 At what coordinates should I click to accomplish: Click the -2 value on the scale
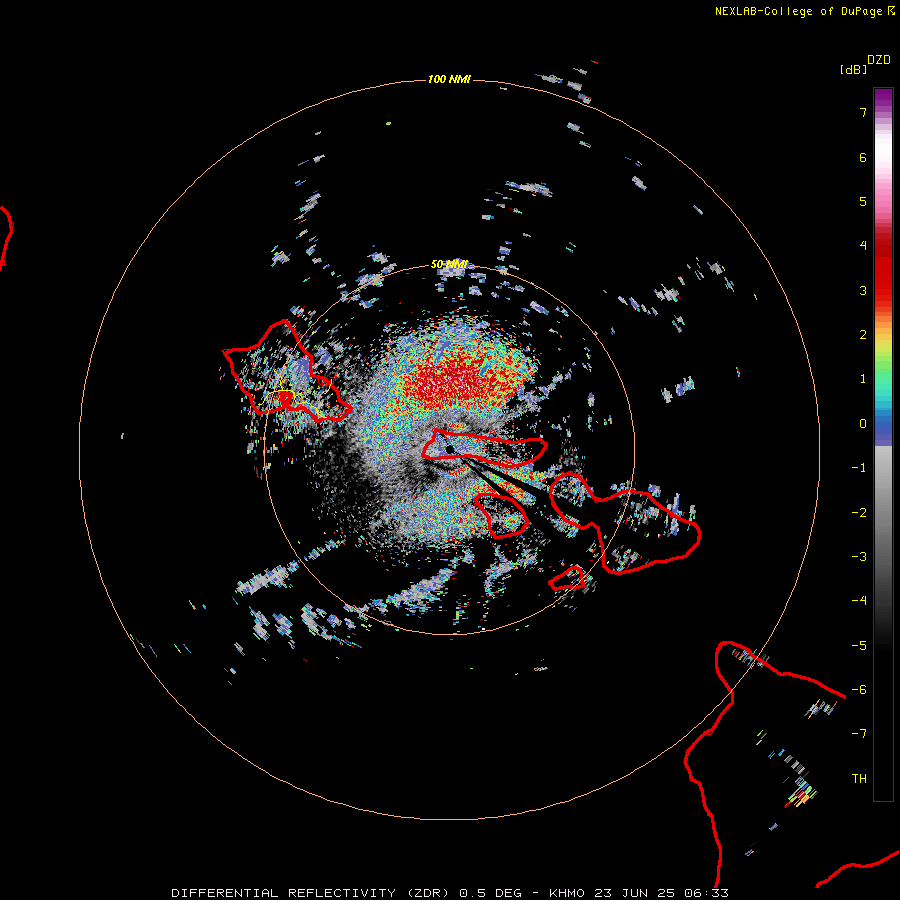click(859, 513)
